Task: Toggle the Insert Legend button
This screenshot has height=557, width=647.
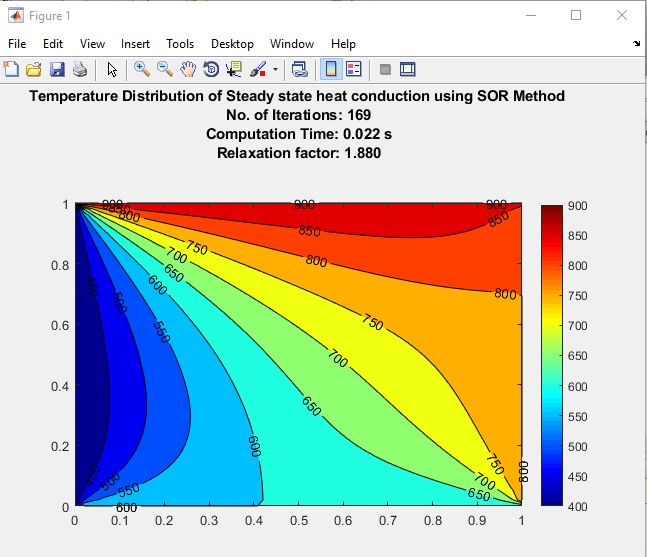Action: (353, 69)
